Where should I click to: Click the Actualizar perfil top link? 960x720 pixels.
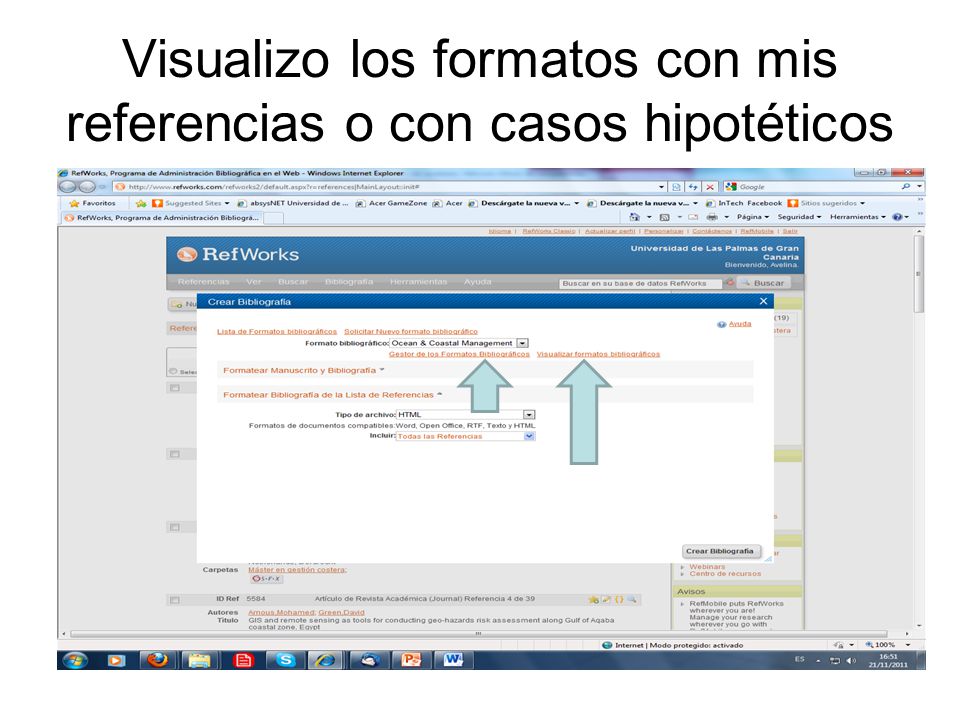pos(610,231)
